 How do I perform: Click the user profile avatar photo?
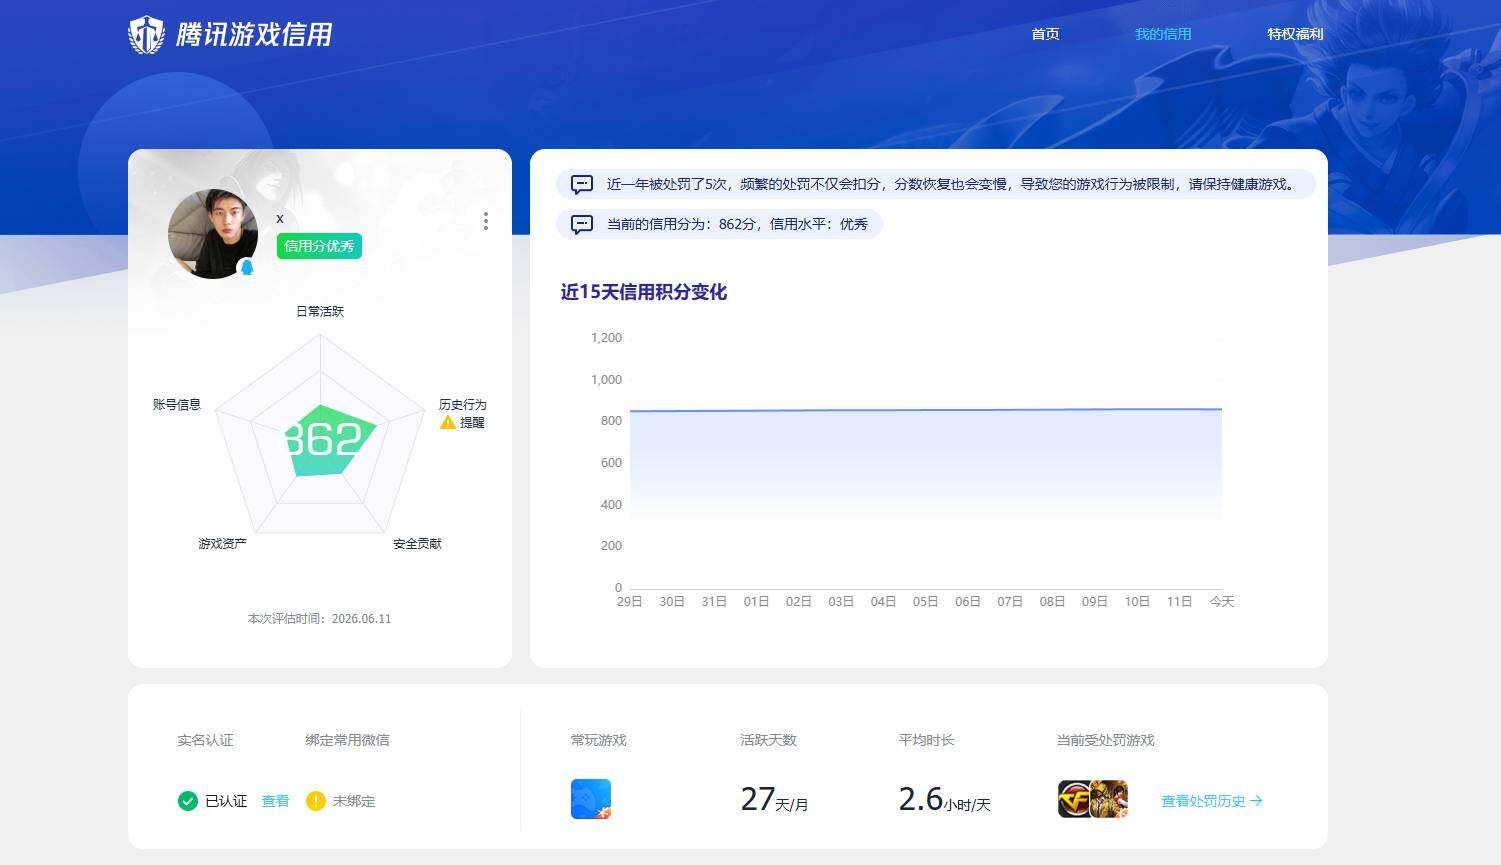pyautogui.click(x=213, y=234)
